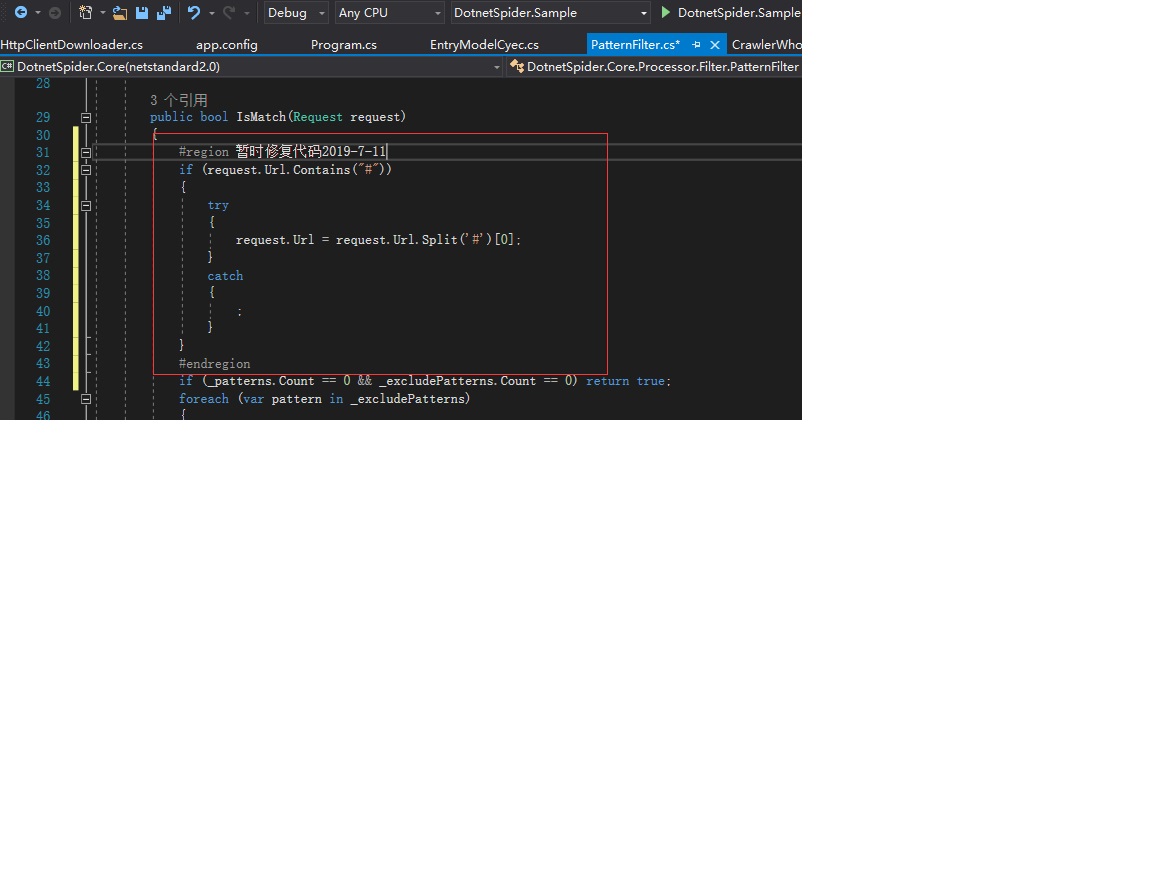This screenshot has height=888, width=1152.
Task: Pin the PatternFilter.cs tab
Action: tap(699, 44)
